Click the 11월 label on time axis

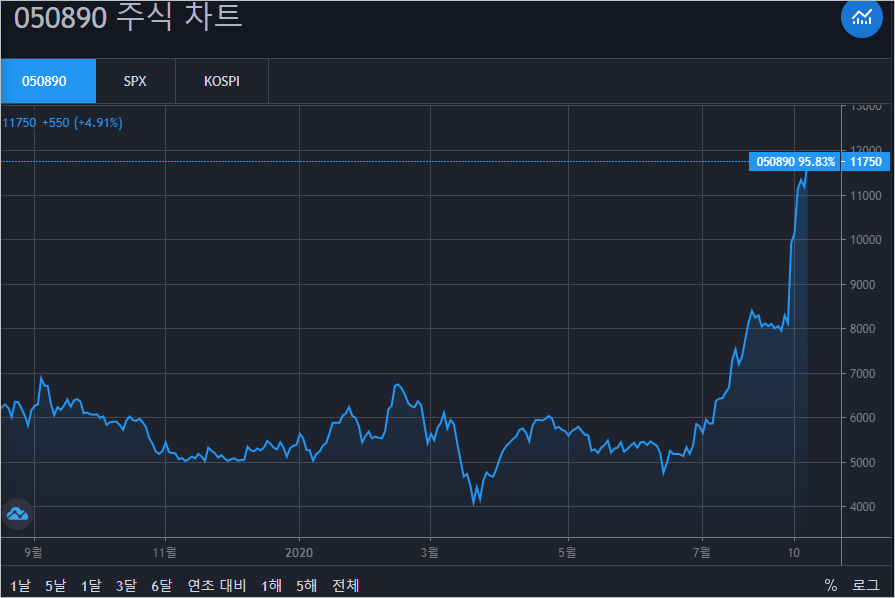coord(164,552)
